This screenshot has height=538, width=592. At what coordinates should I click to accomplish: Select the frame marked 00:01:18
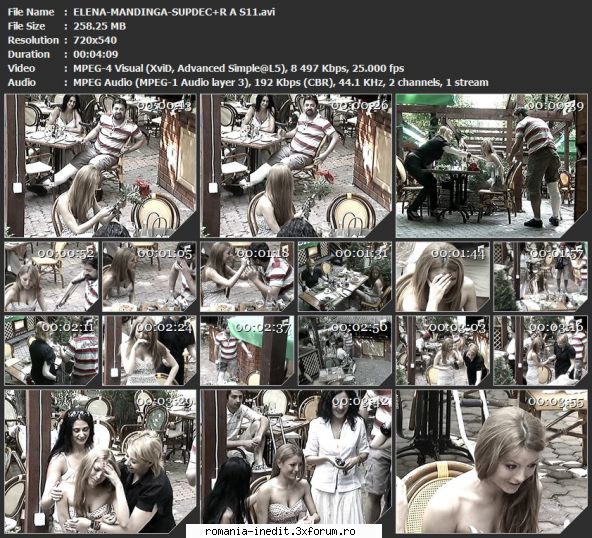(x=247, y=276)
